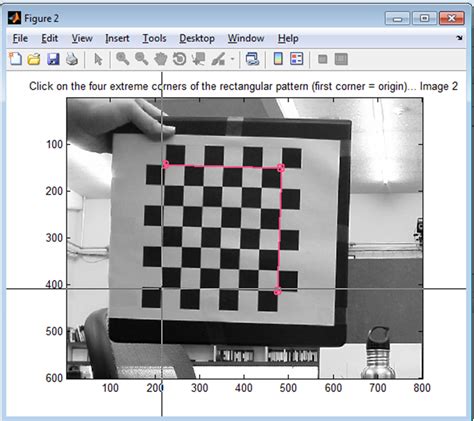Close the Figure 2 window
474x421 pixels.
[x=452, y=18]
